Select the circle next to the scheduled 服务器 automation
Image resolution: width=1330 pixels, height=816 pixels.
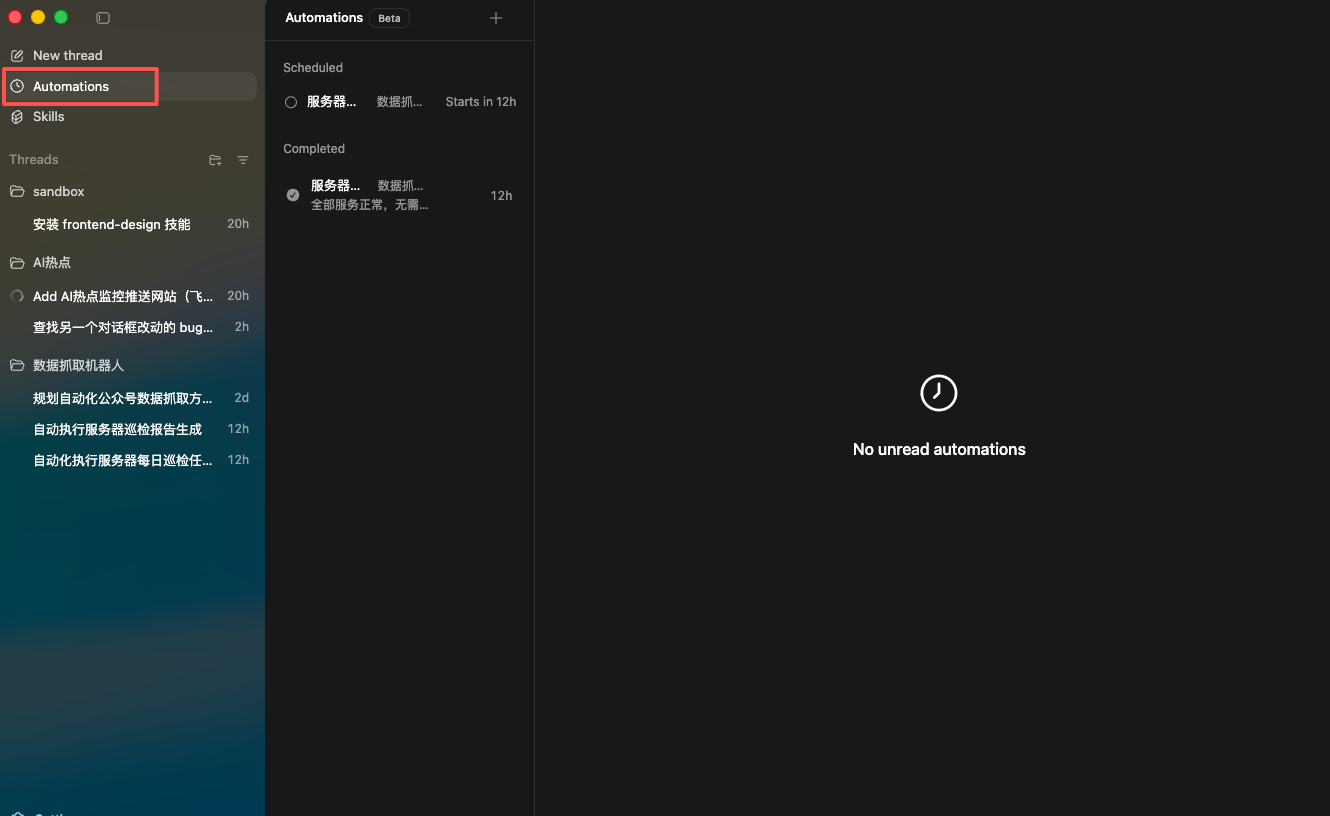[291, 101]
